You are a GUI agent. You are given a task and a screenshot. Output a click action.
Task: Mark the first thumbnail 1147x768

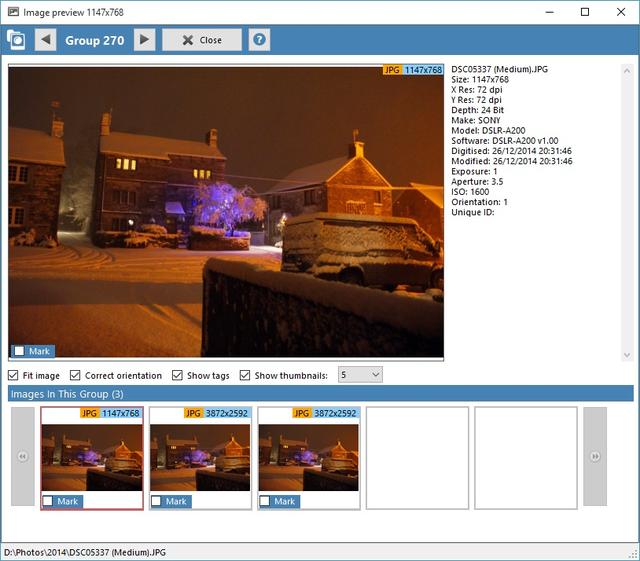click(48, 501)
